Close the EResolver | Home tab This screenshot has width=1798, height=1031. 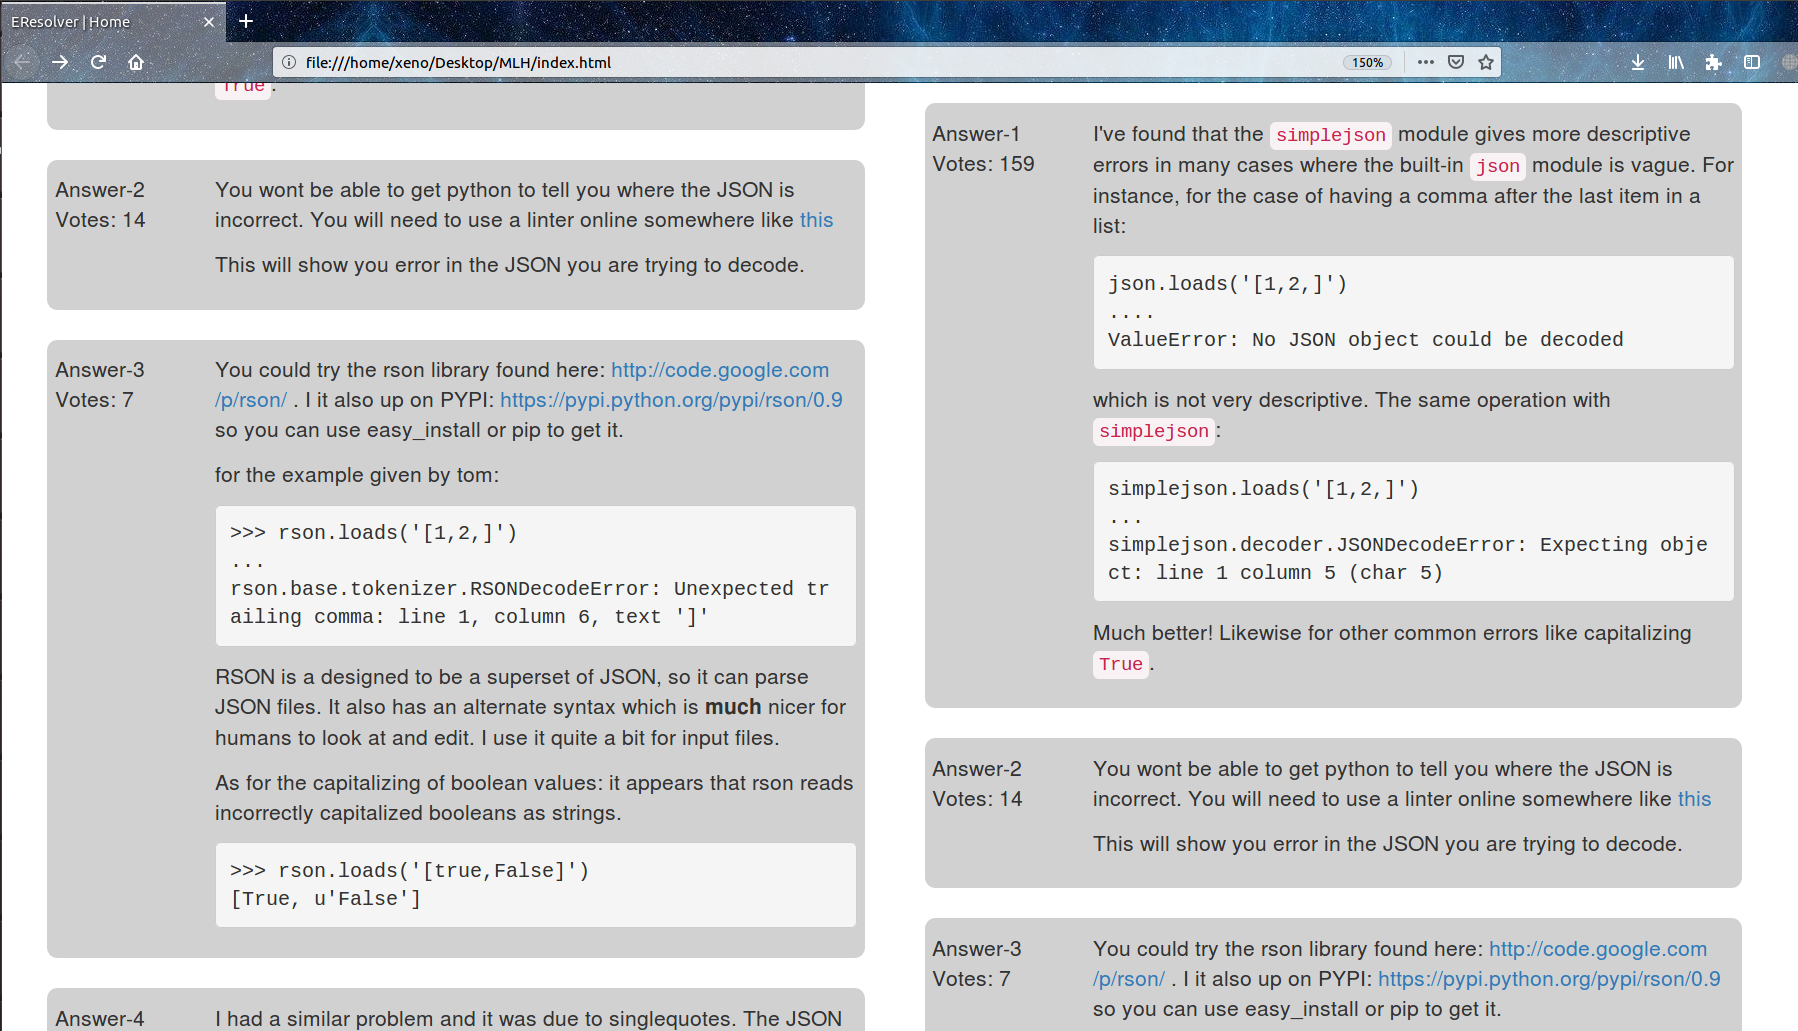[208, 22]
